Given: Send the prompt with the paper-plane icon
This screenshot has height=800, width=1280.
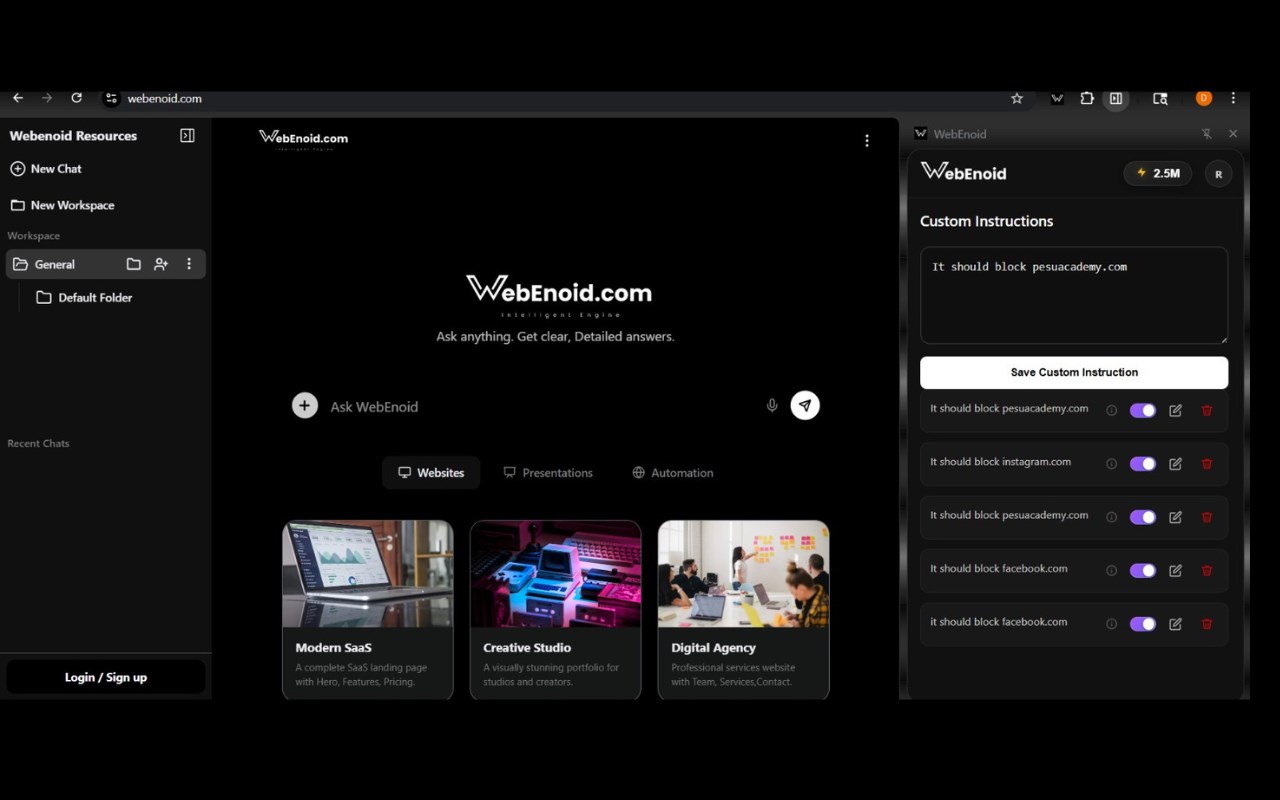Looking at the screenshot, I should coord(805,405).
